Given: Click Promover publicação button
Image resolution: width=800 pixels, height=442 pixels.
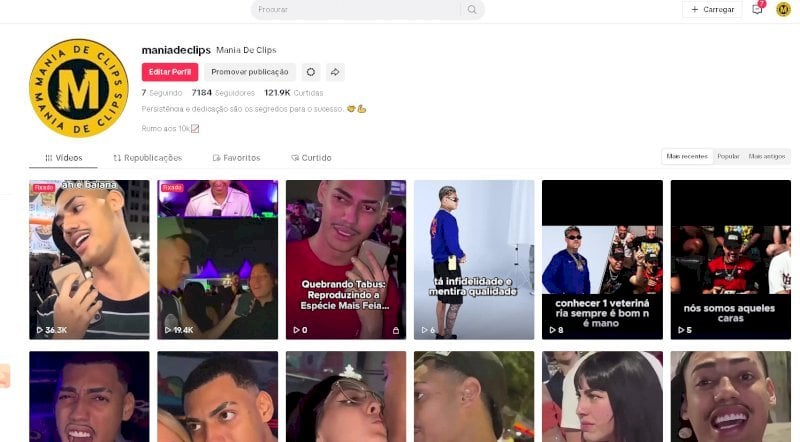Looking at the screenshot, I should coord(250,72).
